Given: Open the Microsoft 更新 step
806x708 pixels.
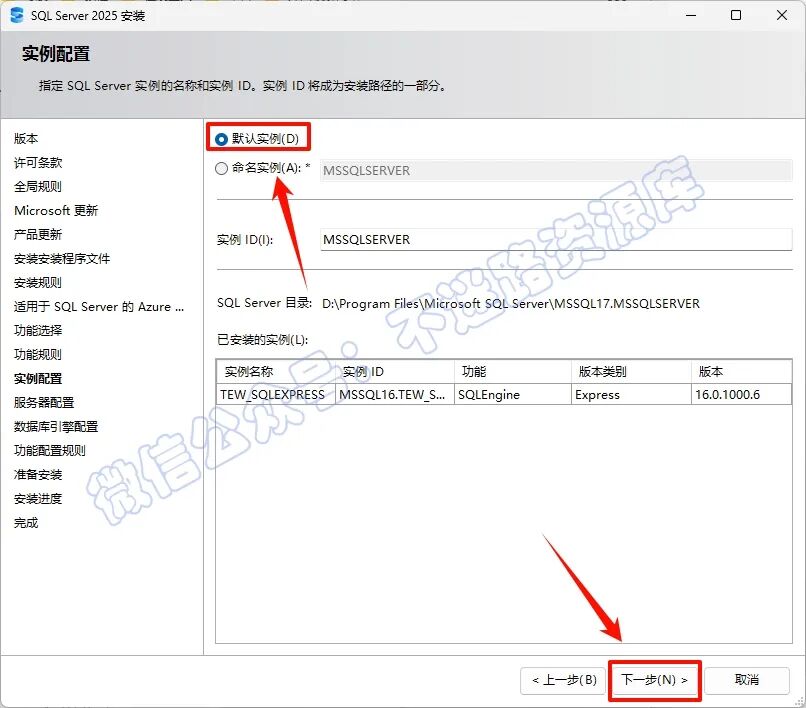Looking at the screenshot, I should 56,210.
